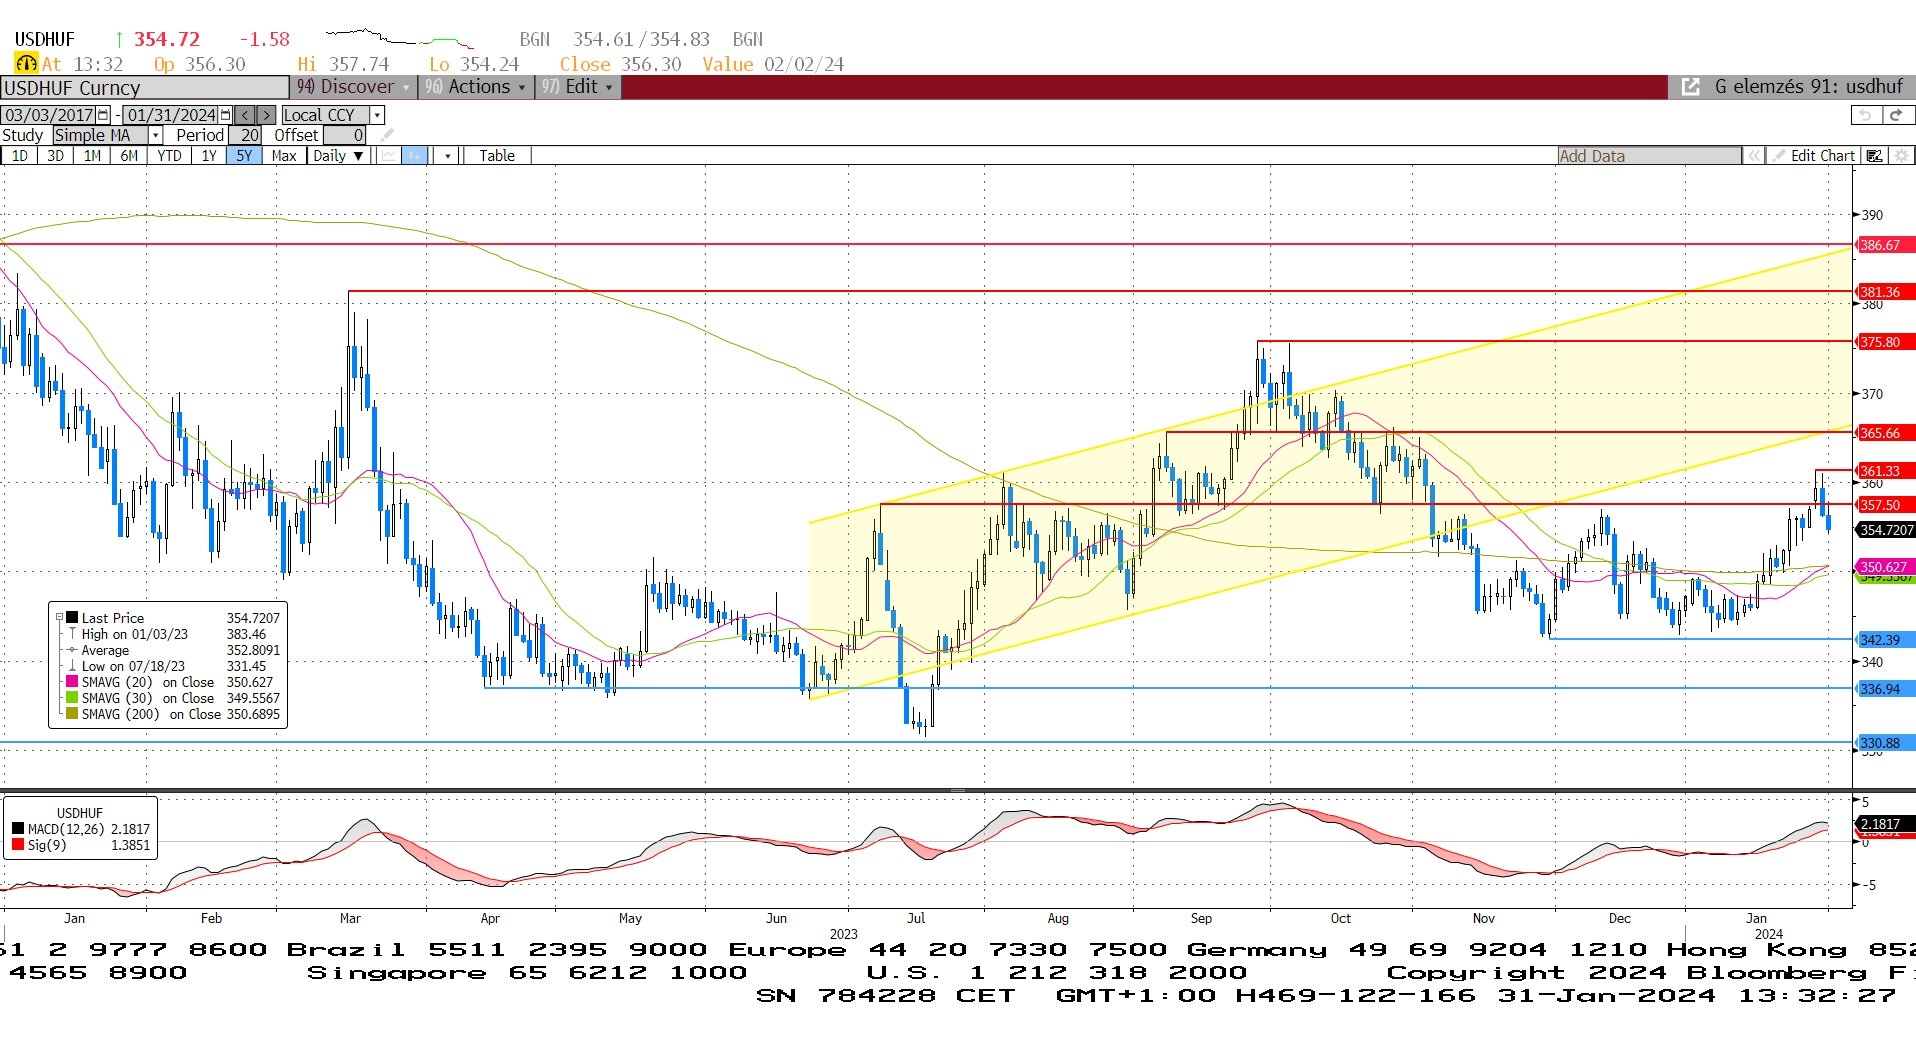Pop out chart via external window icon
Viewport: 1916px width, 1051px height.
[x=1690, y=87]
